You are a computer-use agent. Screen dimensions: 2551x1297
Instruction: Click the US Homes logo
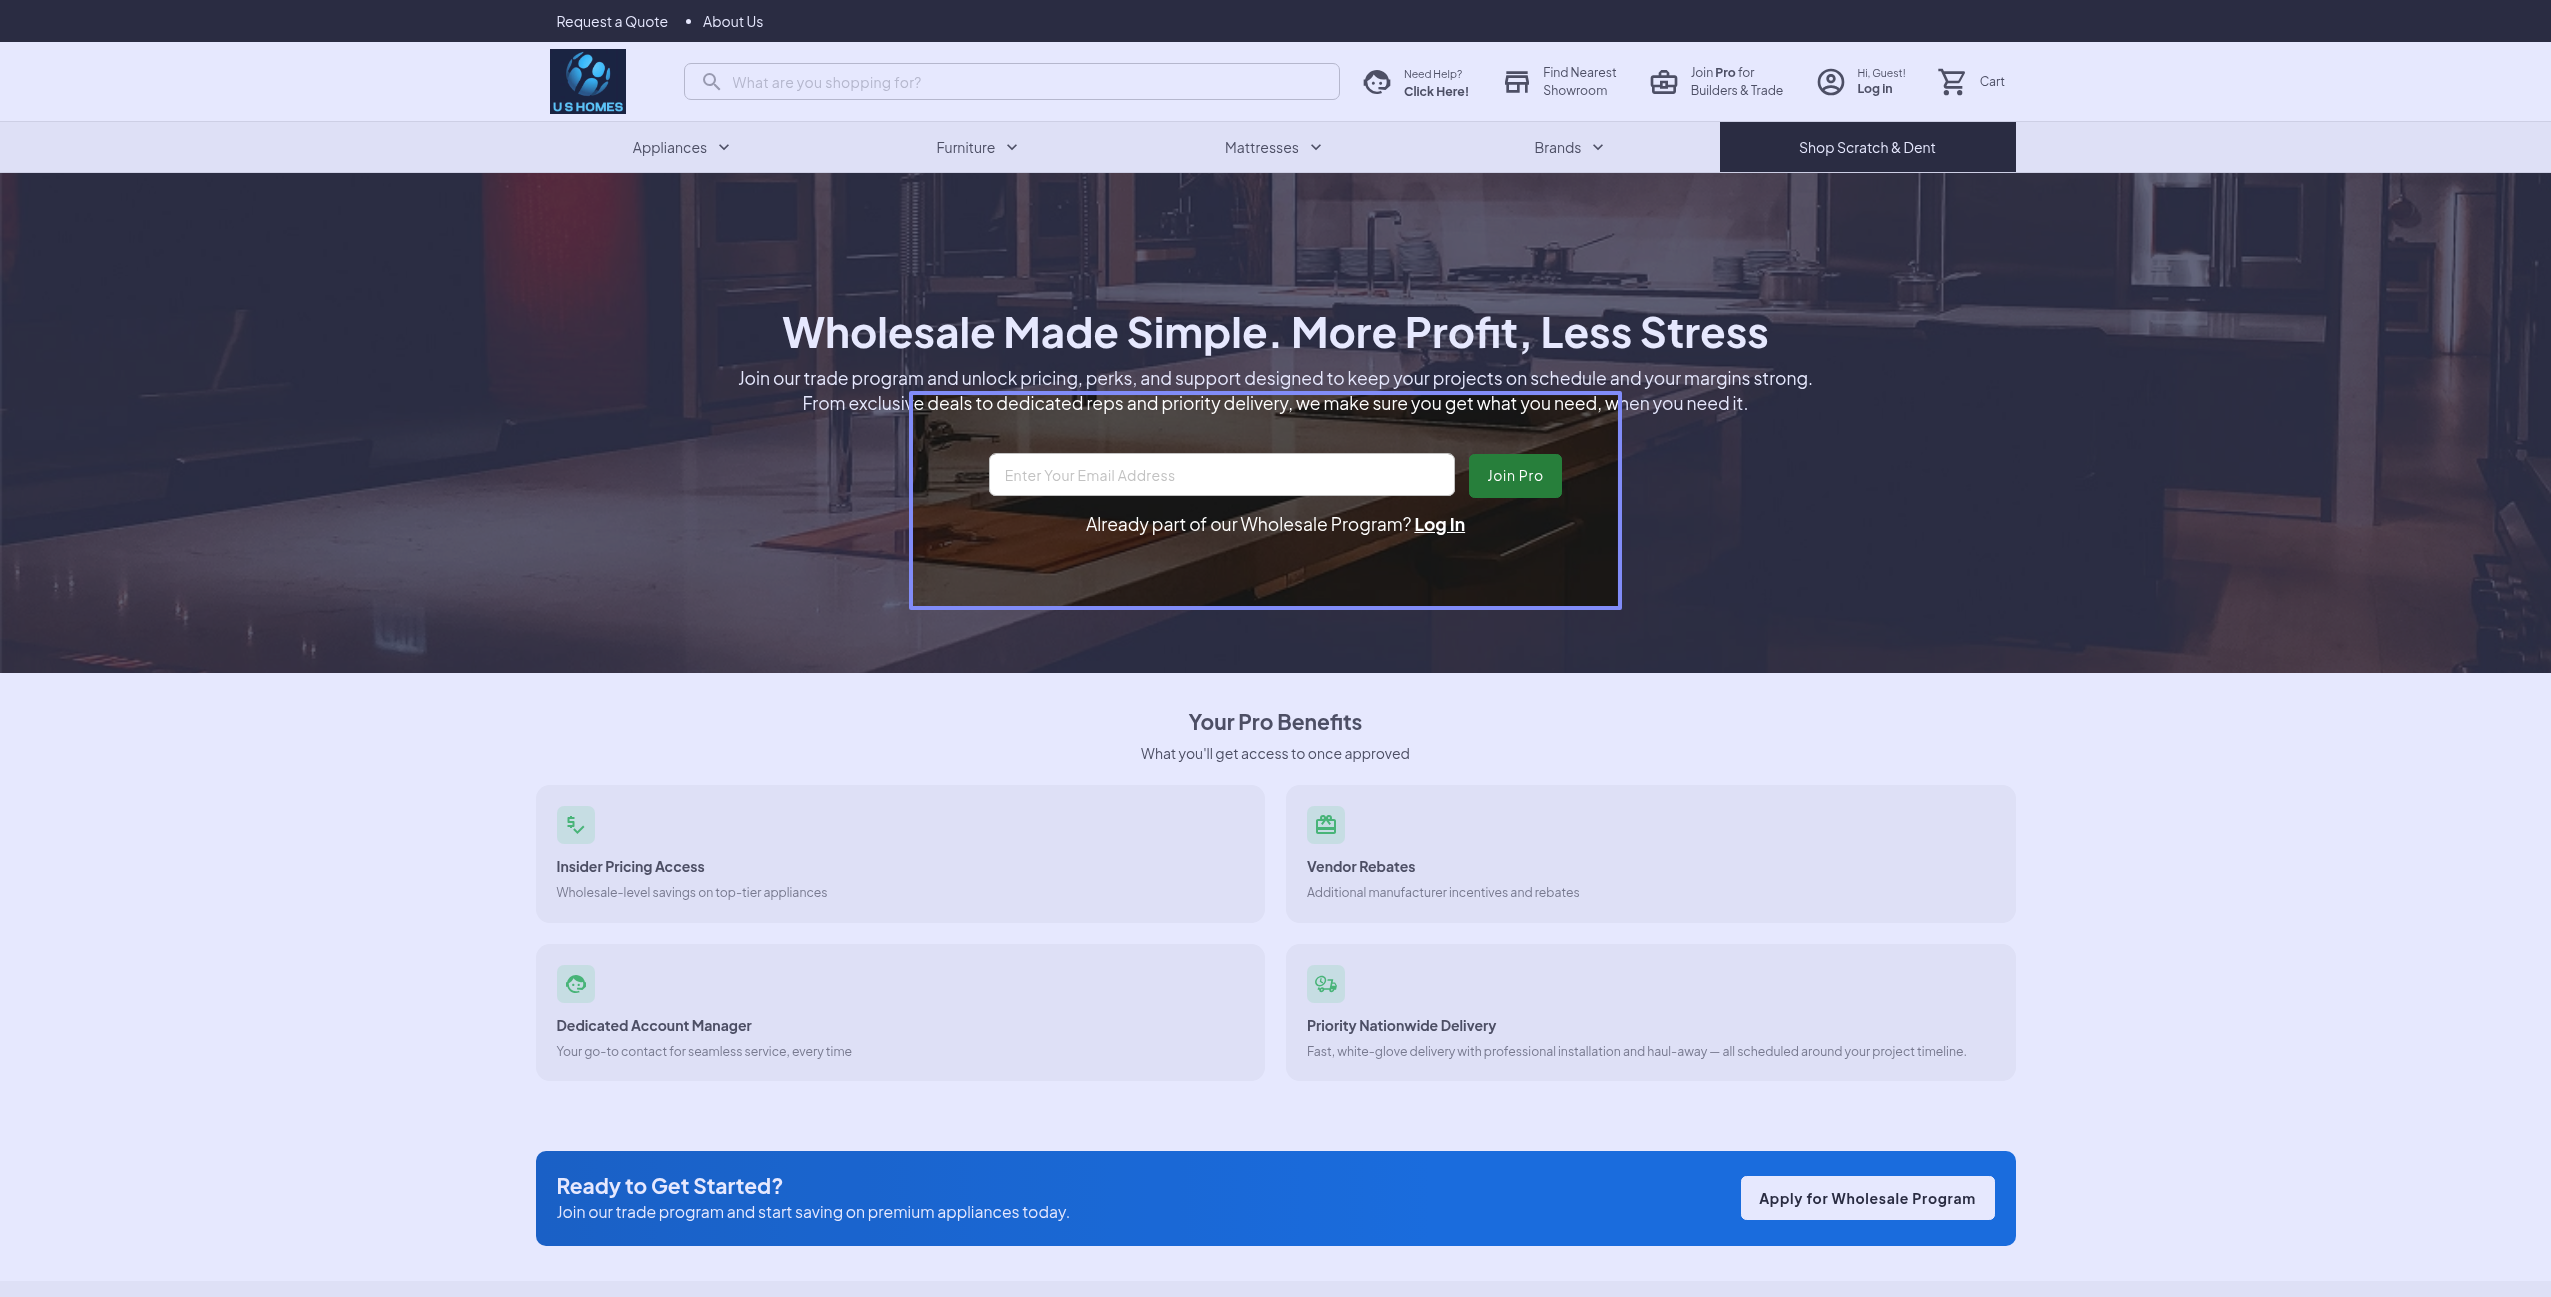pos(587,81)
